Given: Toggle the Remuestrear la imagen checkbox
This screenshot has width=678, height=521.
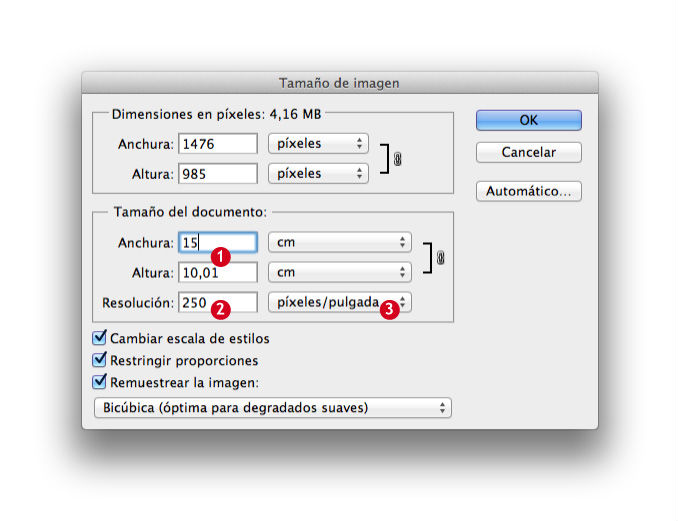Looking at the screenshot, I should (99, 382).
